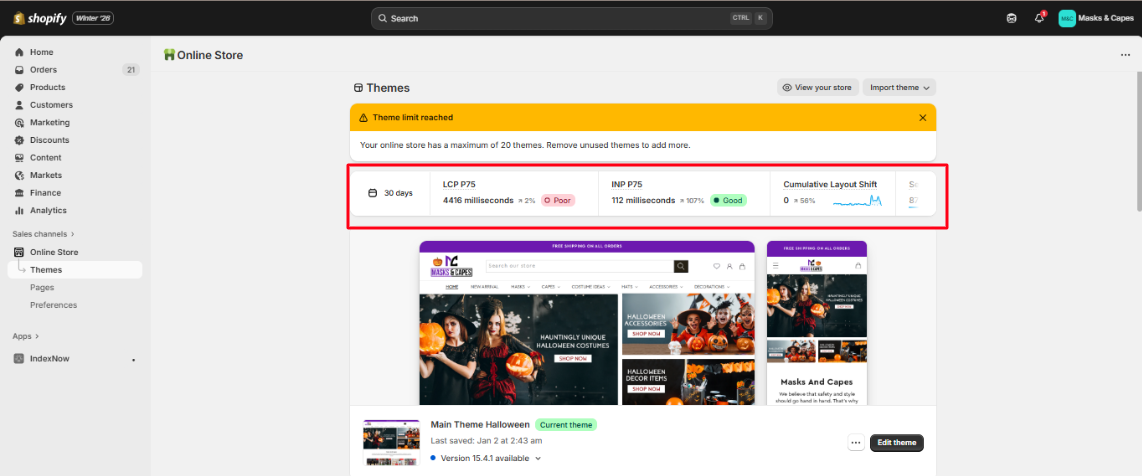Click the Content icon in the sidebar
Screen dimensions: 1142x476
coord(20,157)
